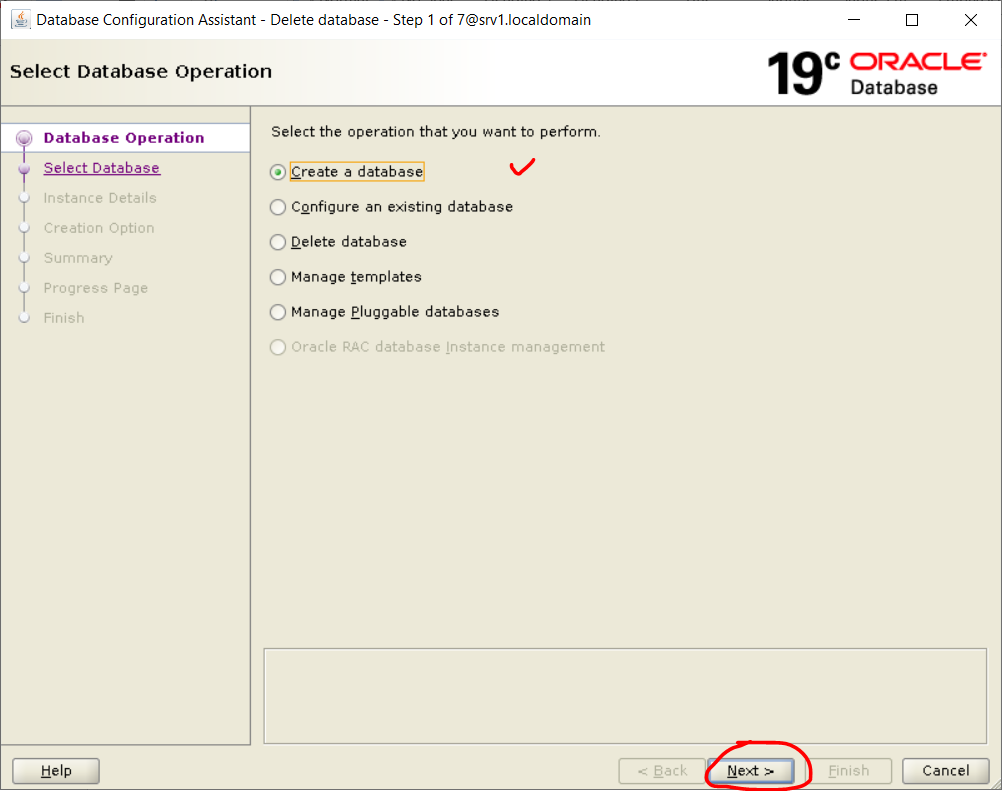Close the Database Configuration Assistant window
This screenshot has height=791, width=1002.
coord(970,20)
